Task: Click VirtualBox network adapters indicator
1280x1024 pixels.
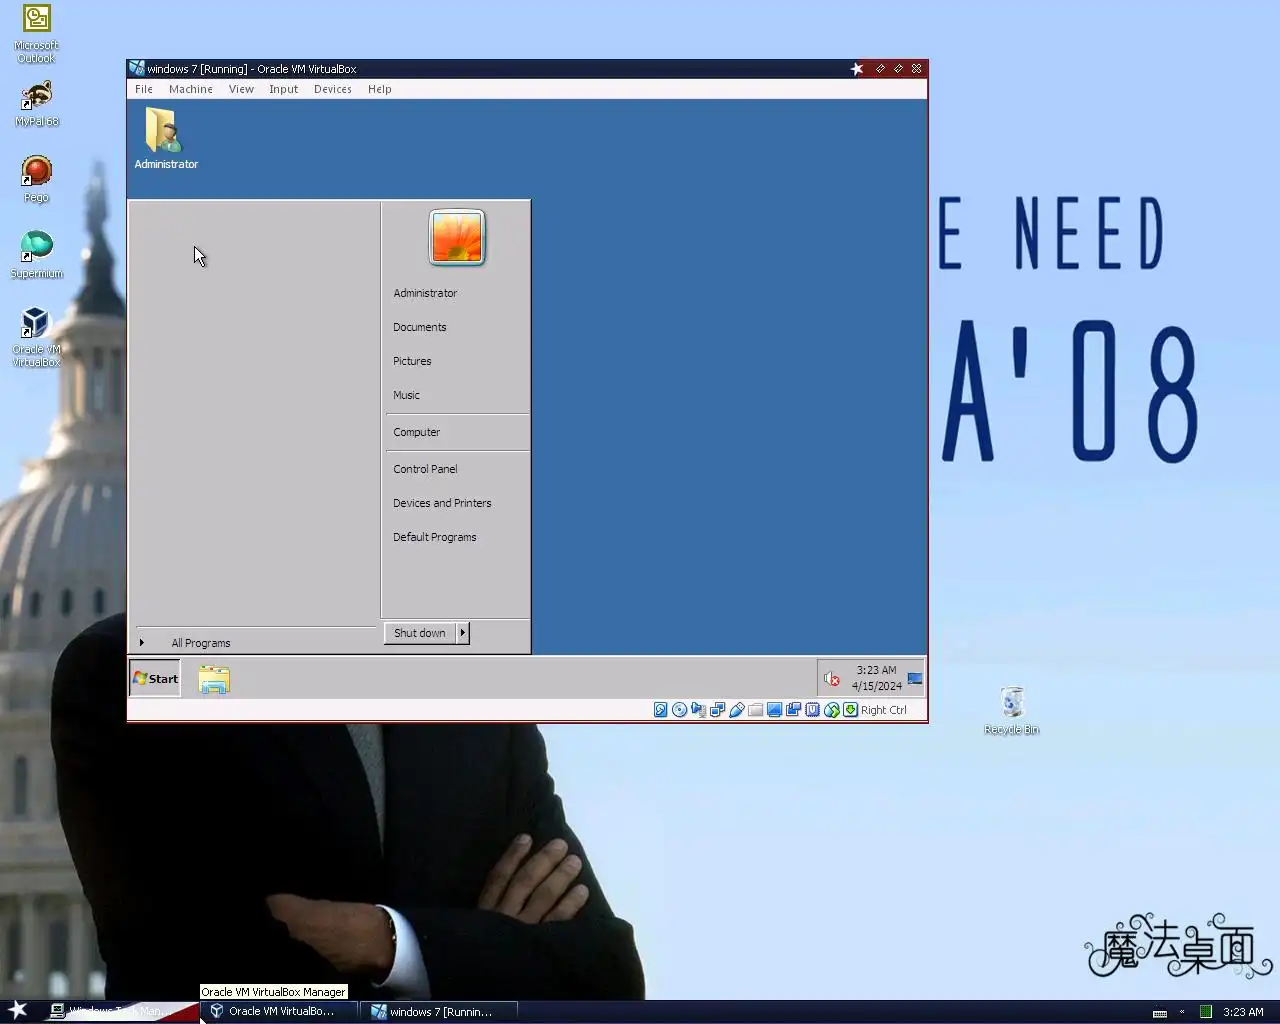Action: coord(718,710)
